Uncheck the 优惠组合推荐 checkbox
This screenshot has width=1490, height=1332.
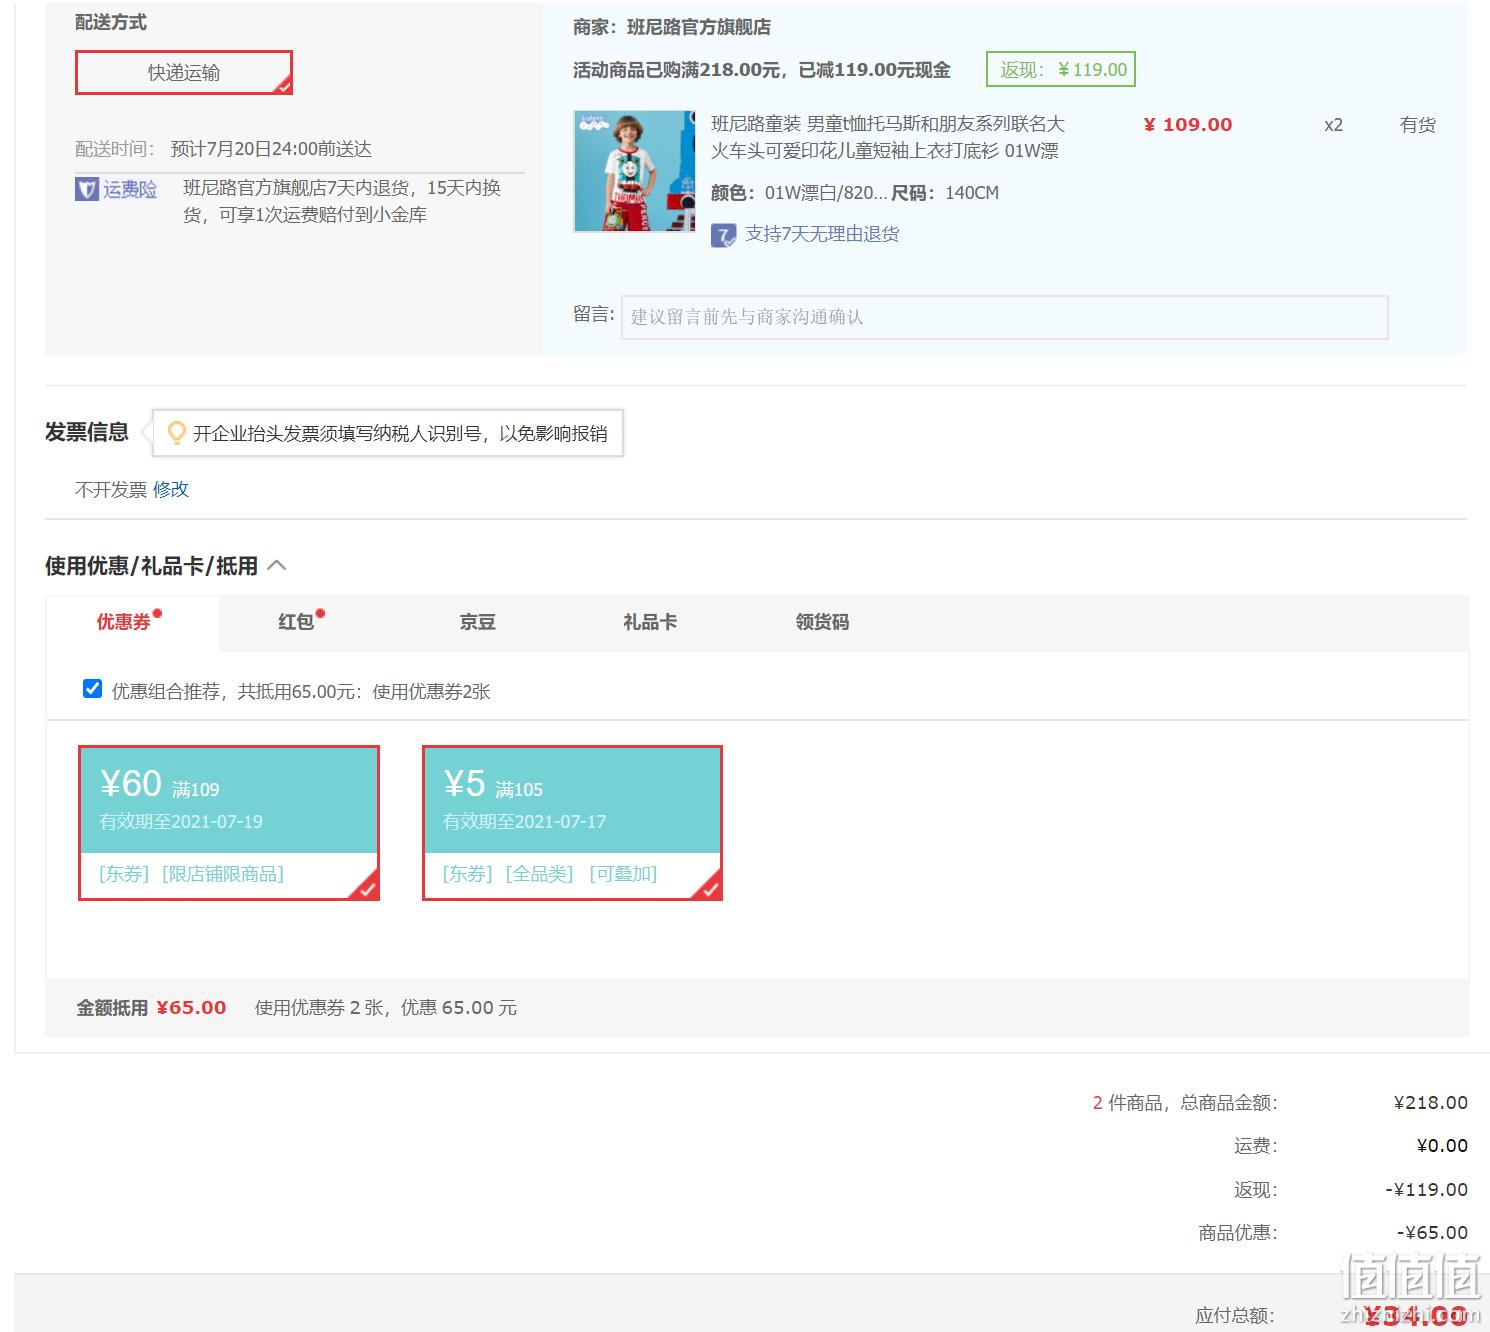[x=92, y=689]
